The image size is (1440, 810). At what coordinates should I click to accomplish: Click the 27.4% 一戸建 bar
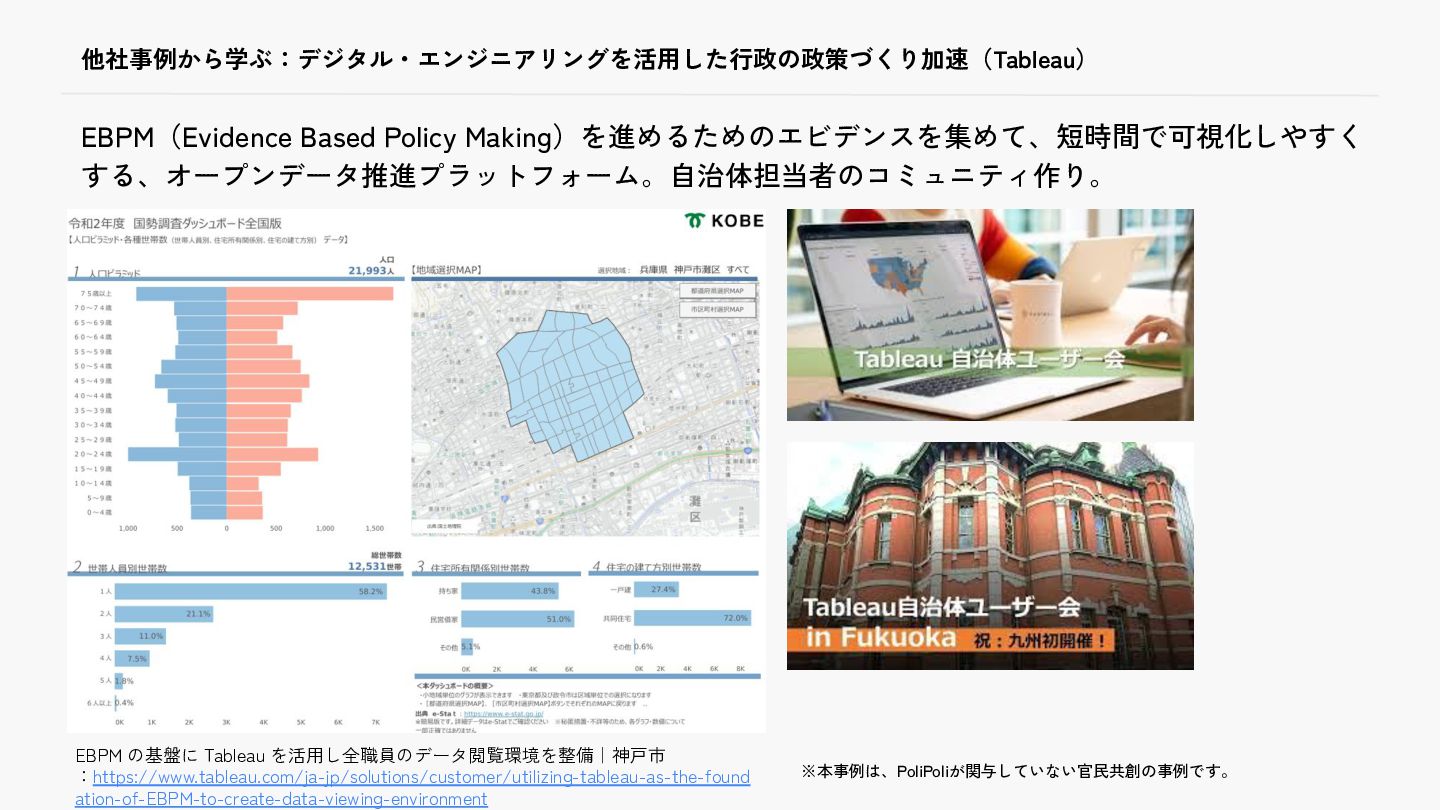pyautogui.click(x=656, y=590)
